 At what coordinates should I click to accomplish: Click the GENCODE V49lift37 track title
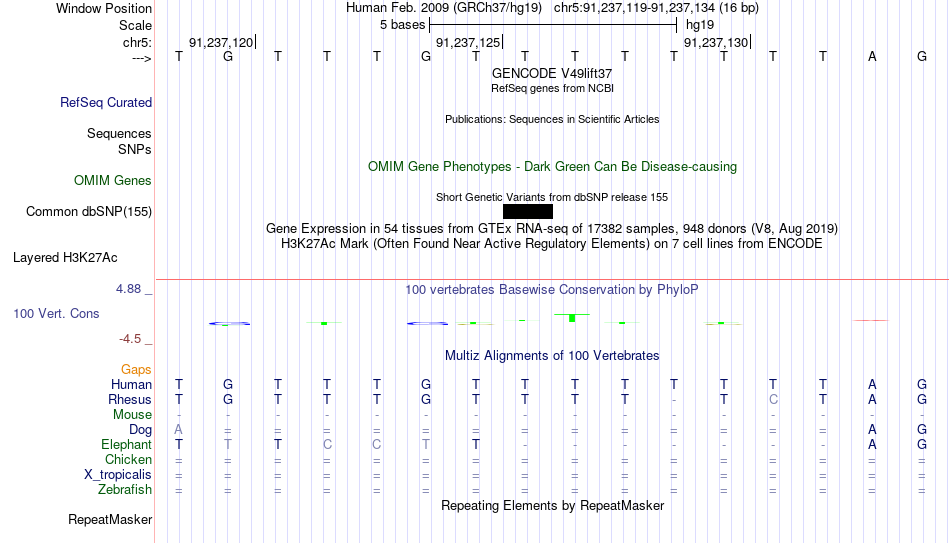tap(552, 73)
